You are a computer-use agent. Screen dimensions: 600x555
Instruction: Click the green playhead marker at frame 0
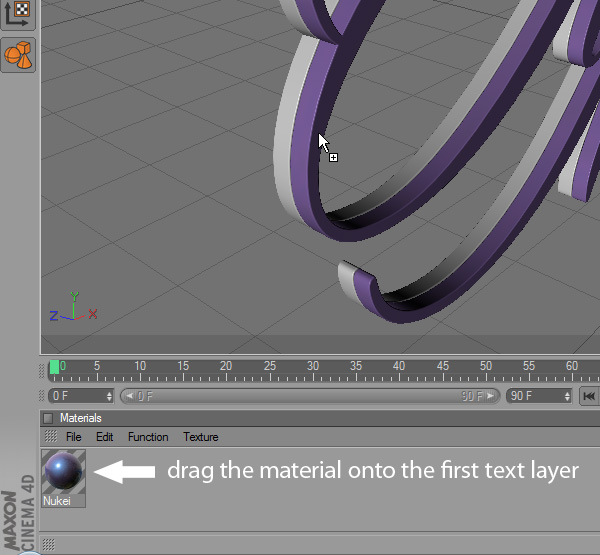tap(54, 367)
